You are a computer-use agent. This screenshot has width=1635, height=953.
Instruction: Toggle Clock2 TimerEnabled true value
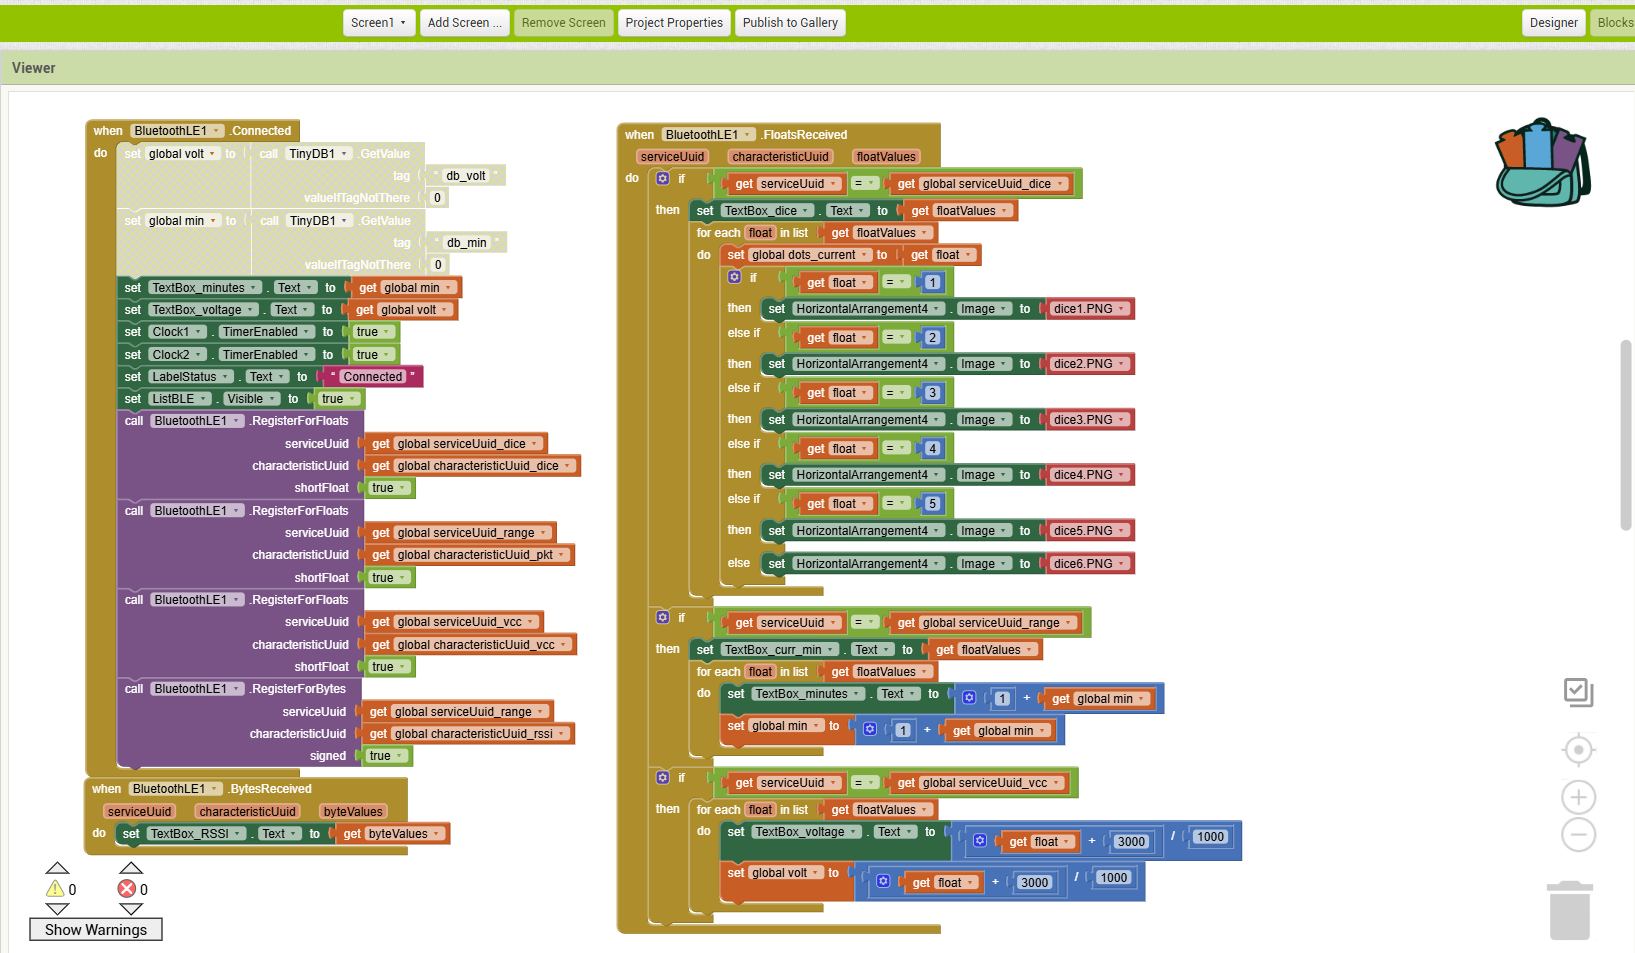tap(374, 355)
